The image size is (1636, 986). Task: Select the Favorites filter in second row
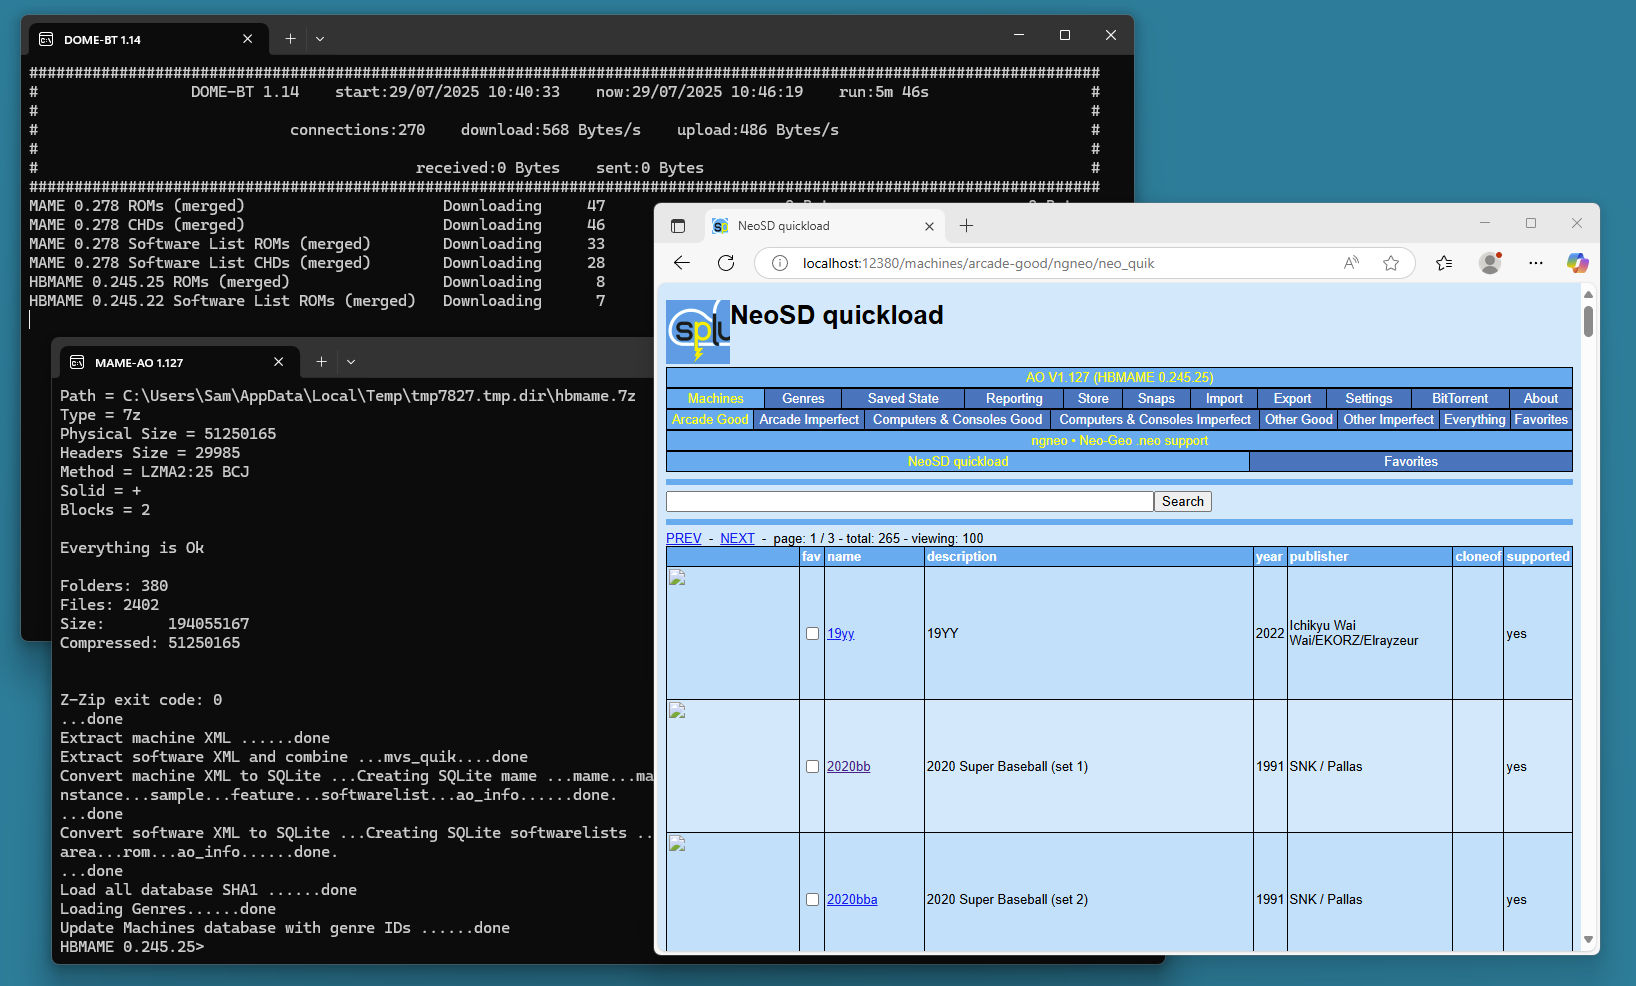(1541, 419)
